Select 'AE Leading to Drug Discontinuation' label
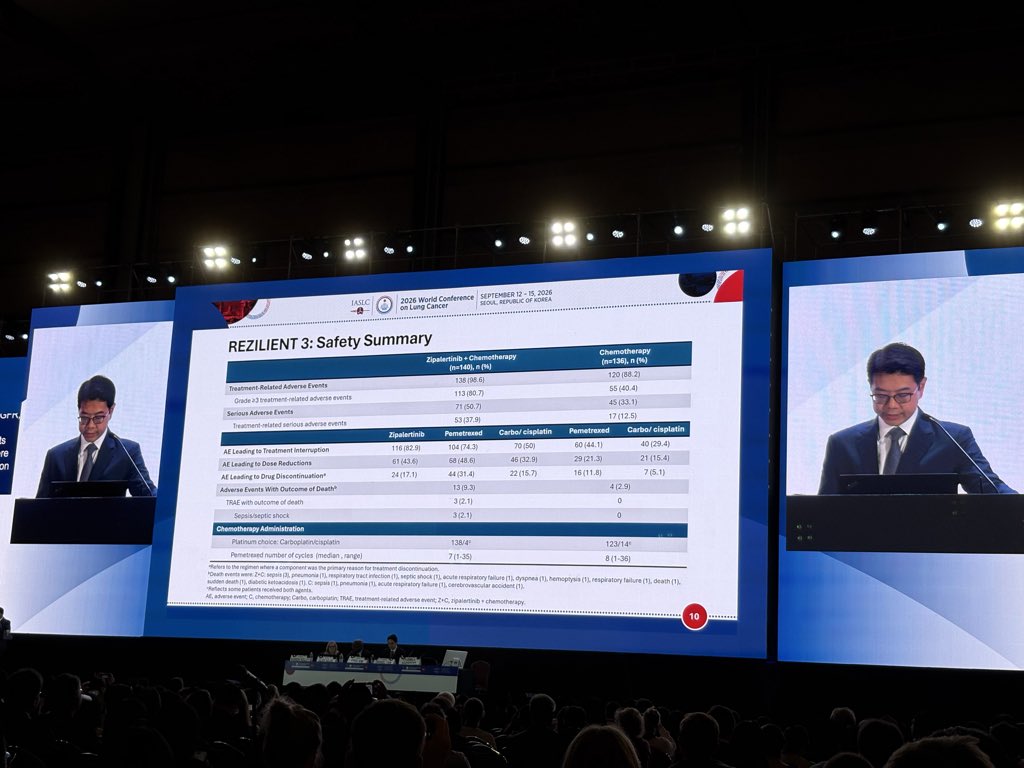The image size is (1024, 768). pos(273,477)
